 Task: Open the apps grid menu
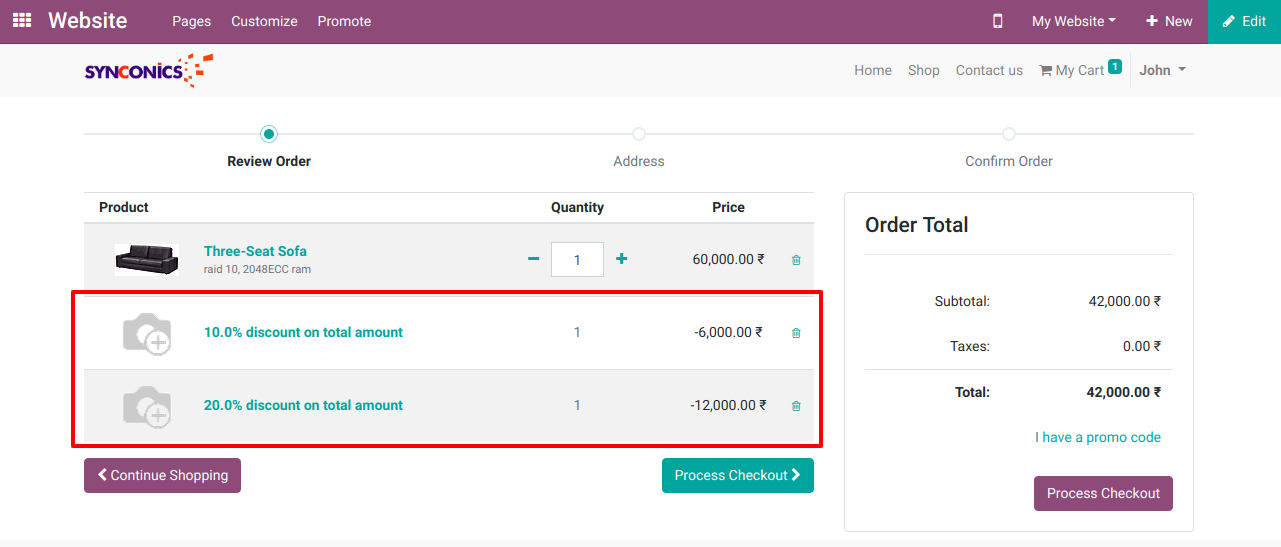21,20
